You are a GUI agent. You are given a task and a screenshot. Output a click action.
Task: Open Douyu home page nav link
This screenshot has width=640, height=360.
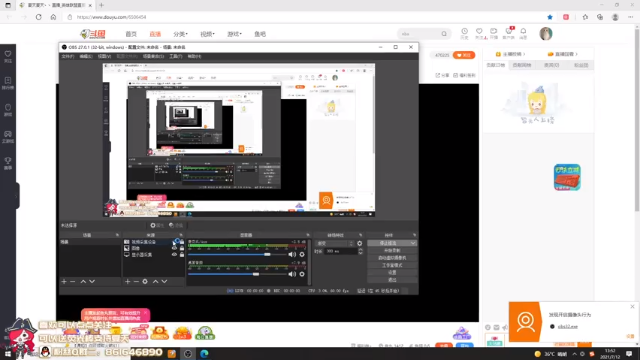(x=131, y=34)
